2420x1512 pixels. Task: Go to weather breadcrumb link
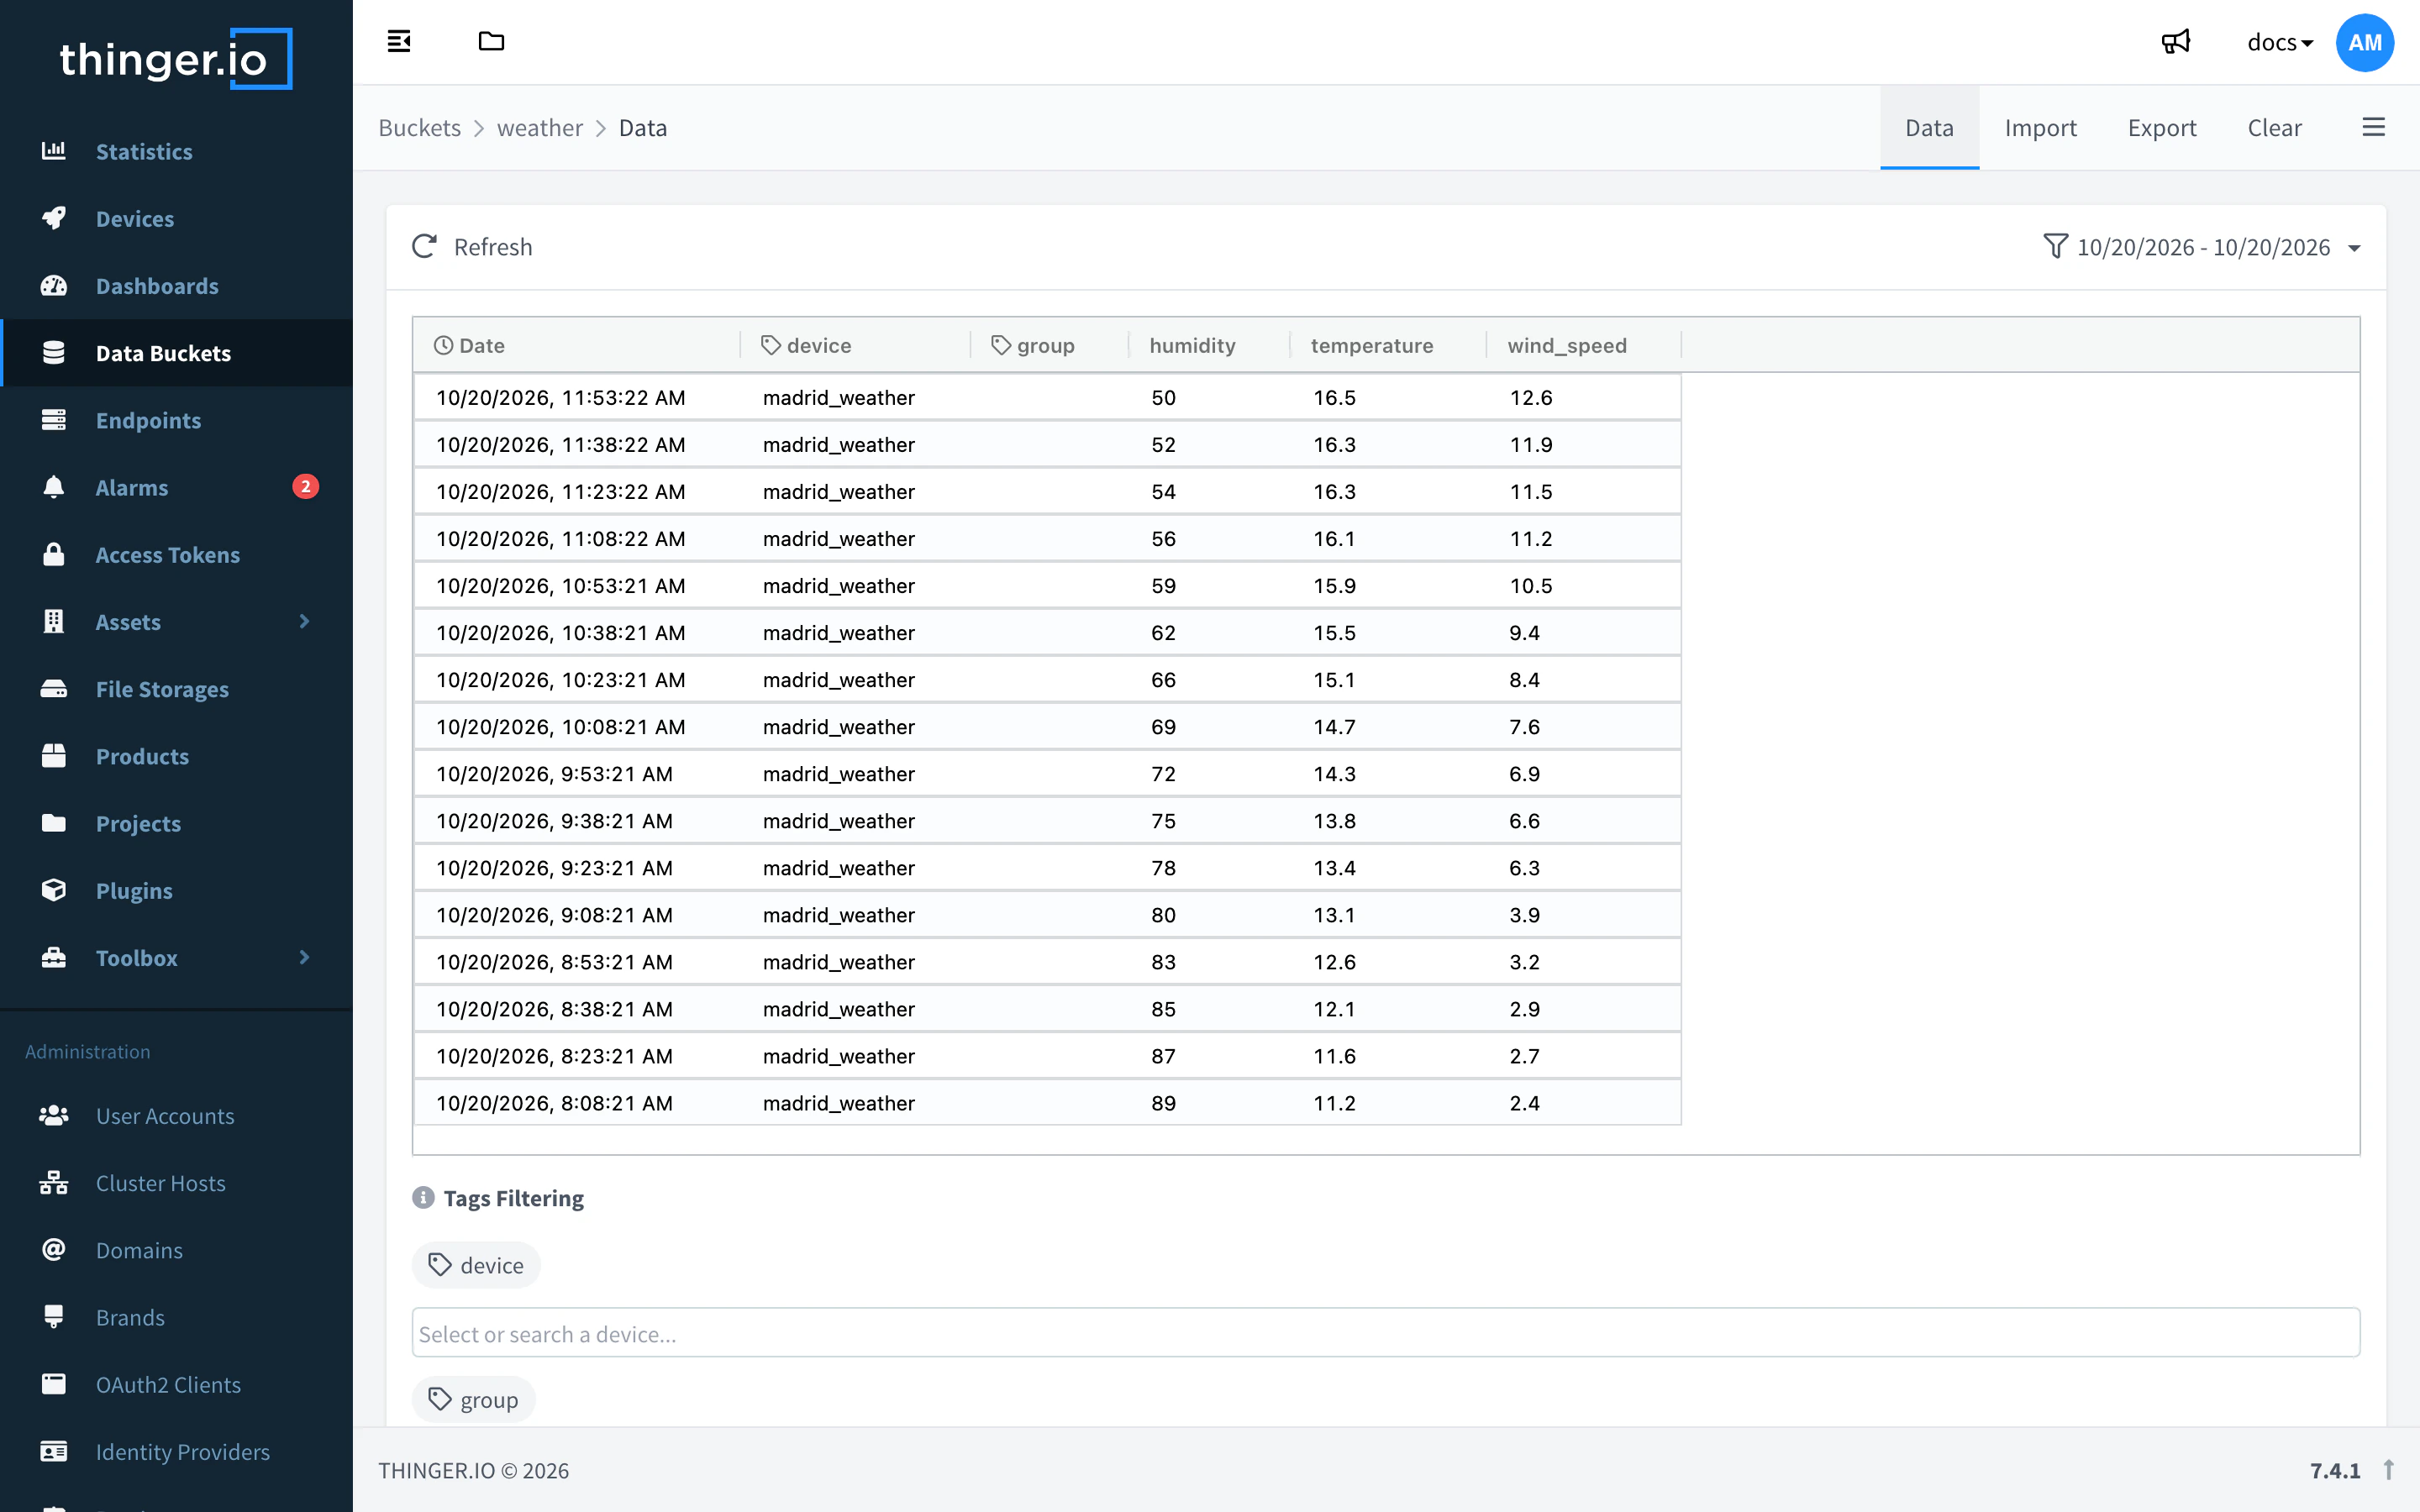tap(539, 128)
